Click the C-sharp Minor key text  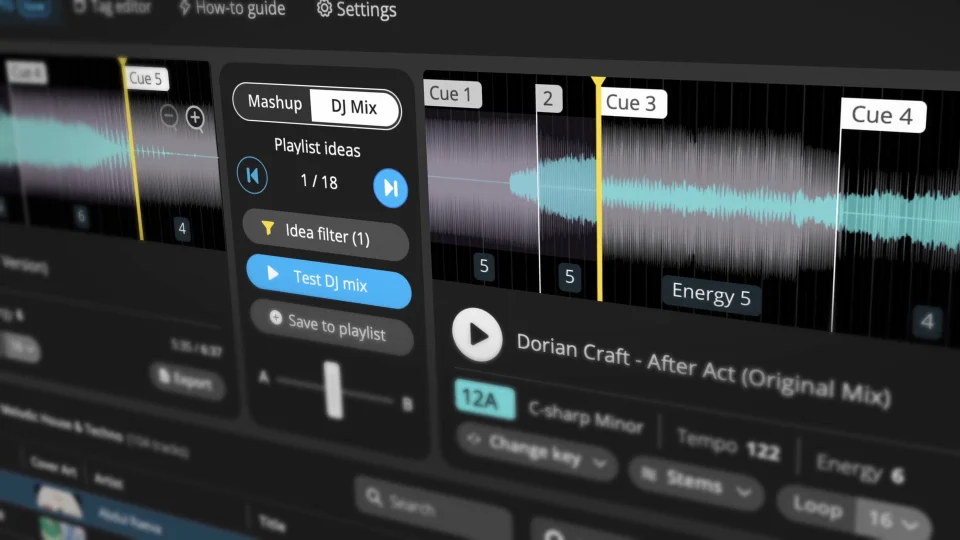pyautogui.click(x=585, y=416)
